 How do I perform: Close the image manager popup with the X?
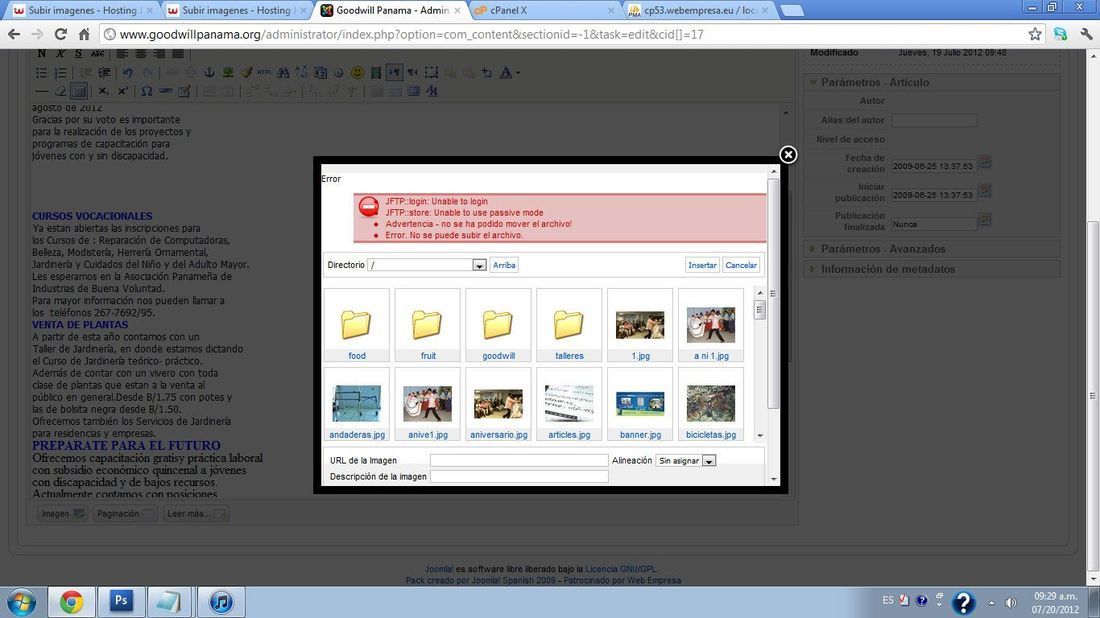coord(788,154)
